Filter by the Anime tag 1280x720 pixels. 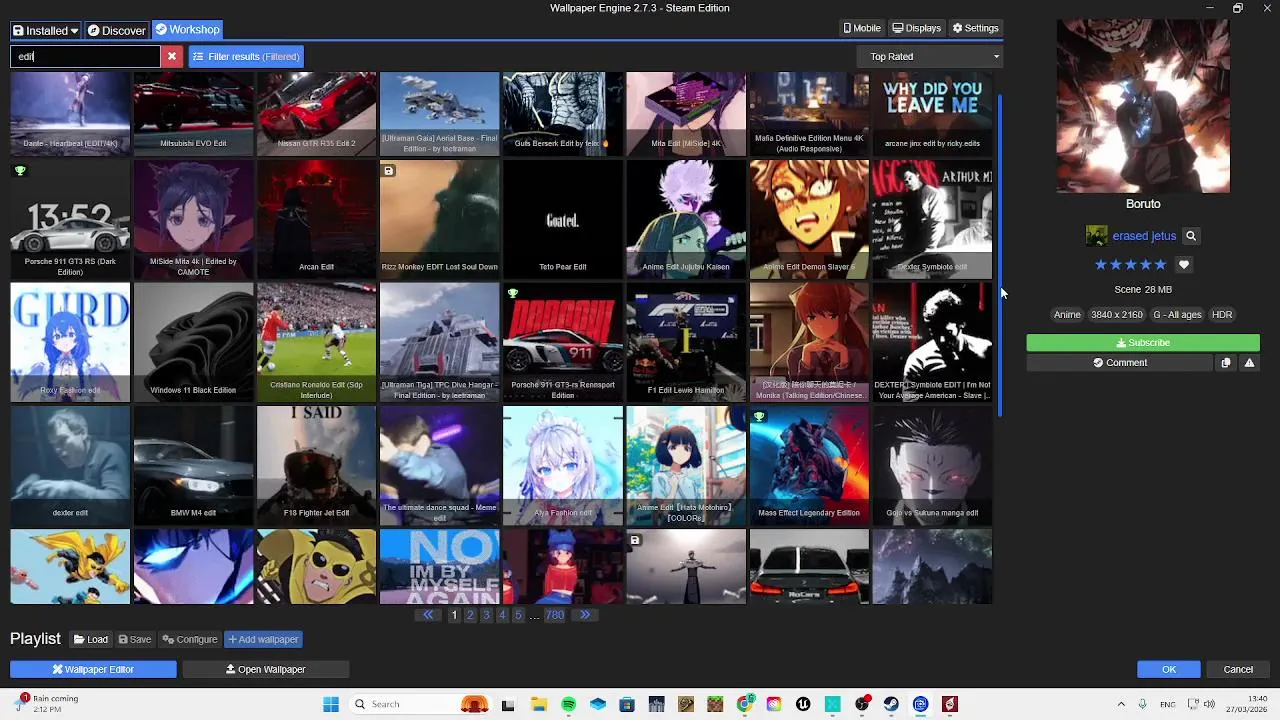(x=1067, y=315)
